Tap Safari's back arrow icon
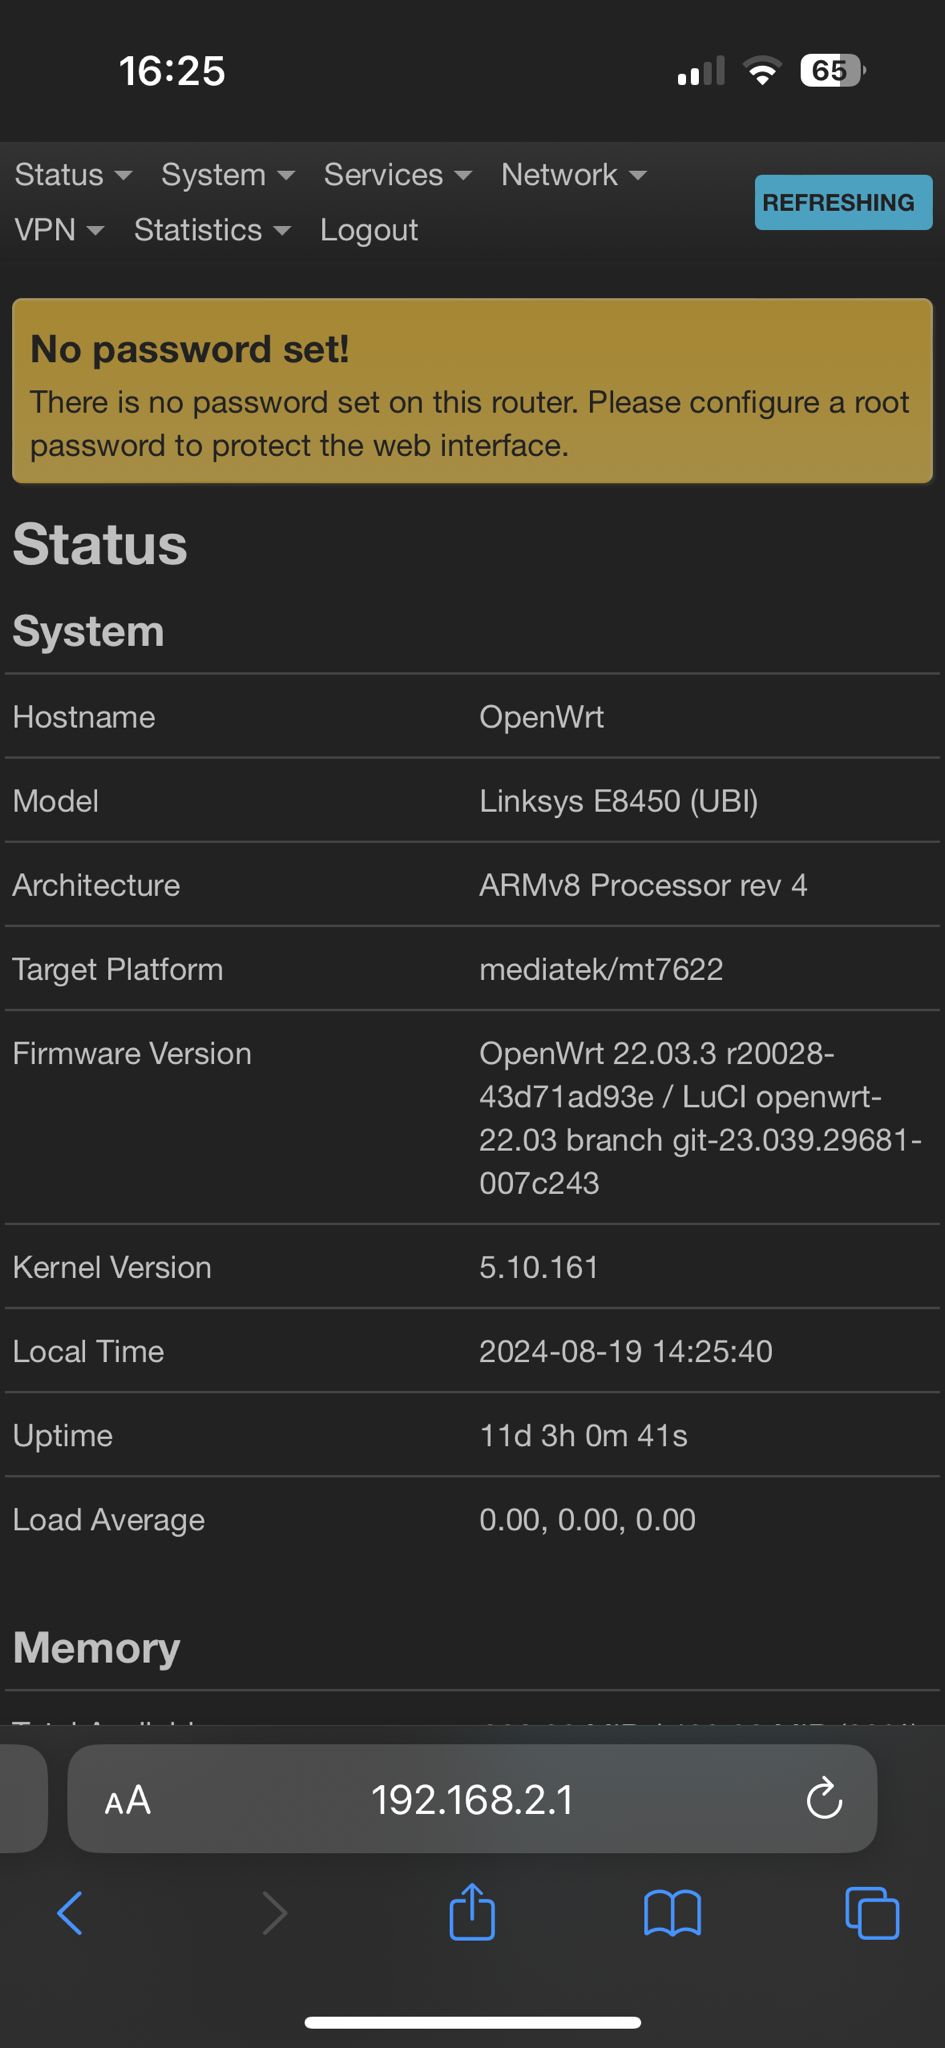This screenshot has width=945, height=2048. 70,1913
